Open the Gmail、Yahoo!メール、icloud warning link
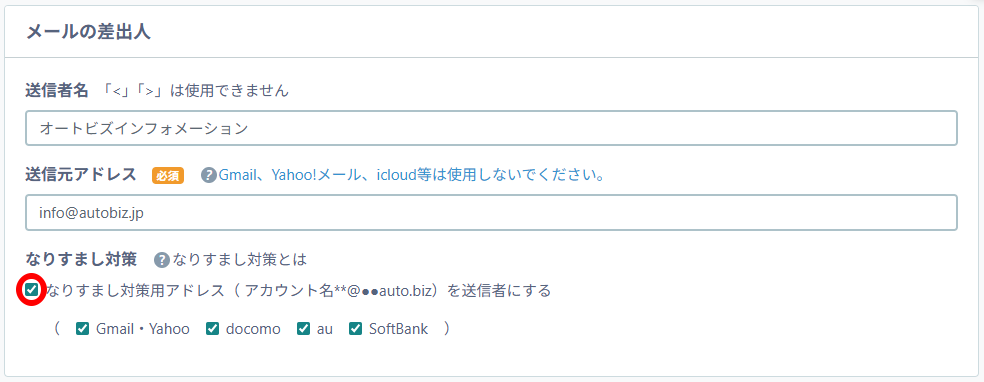 tap(412, 175)
